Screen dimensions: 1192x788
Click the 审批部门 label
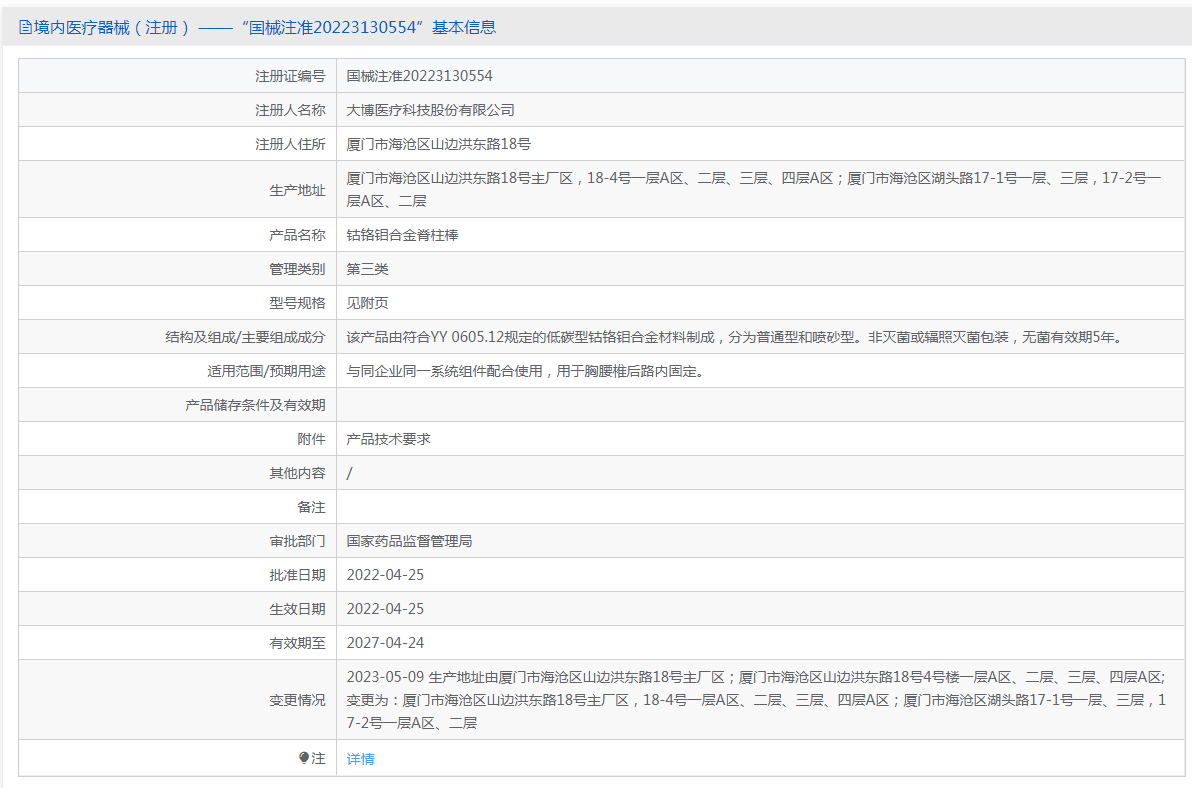[x=297, y=541]
